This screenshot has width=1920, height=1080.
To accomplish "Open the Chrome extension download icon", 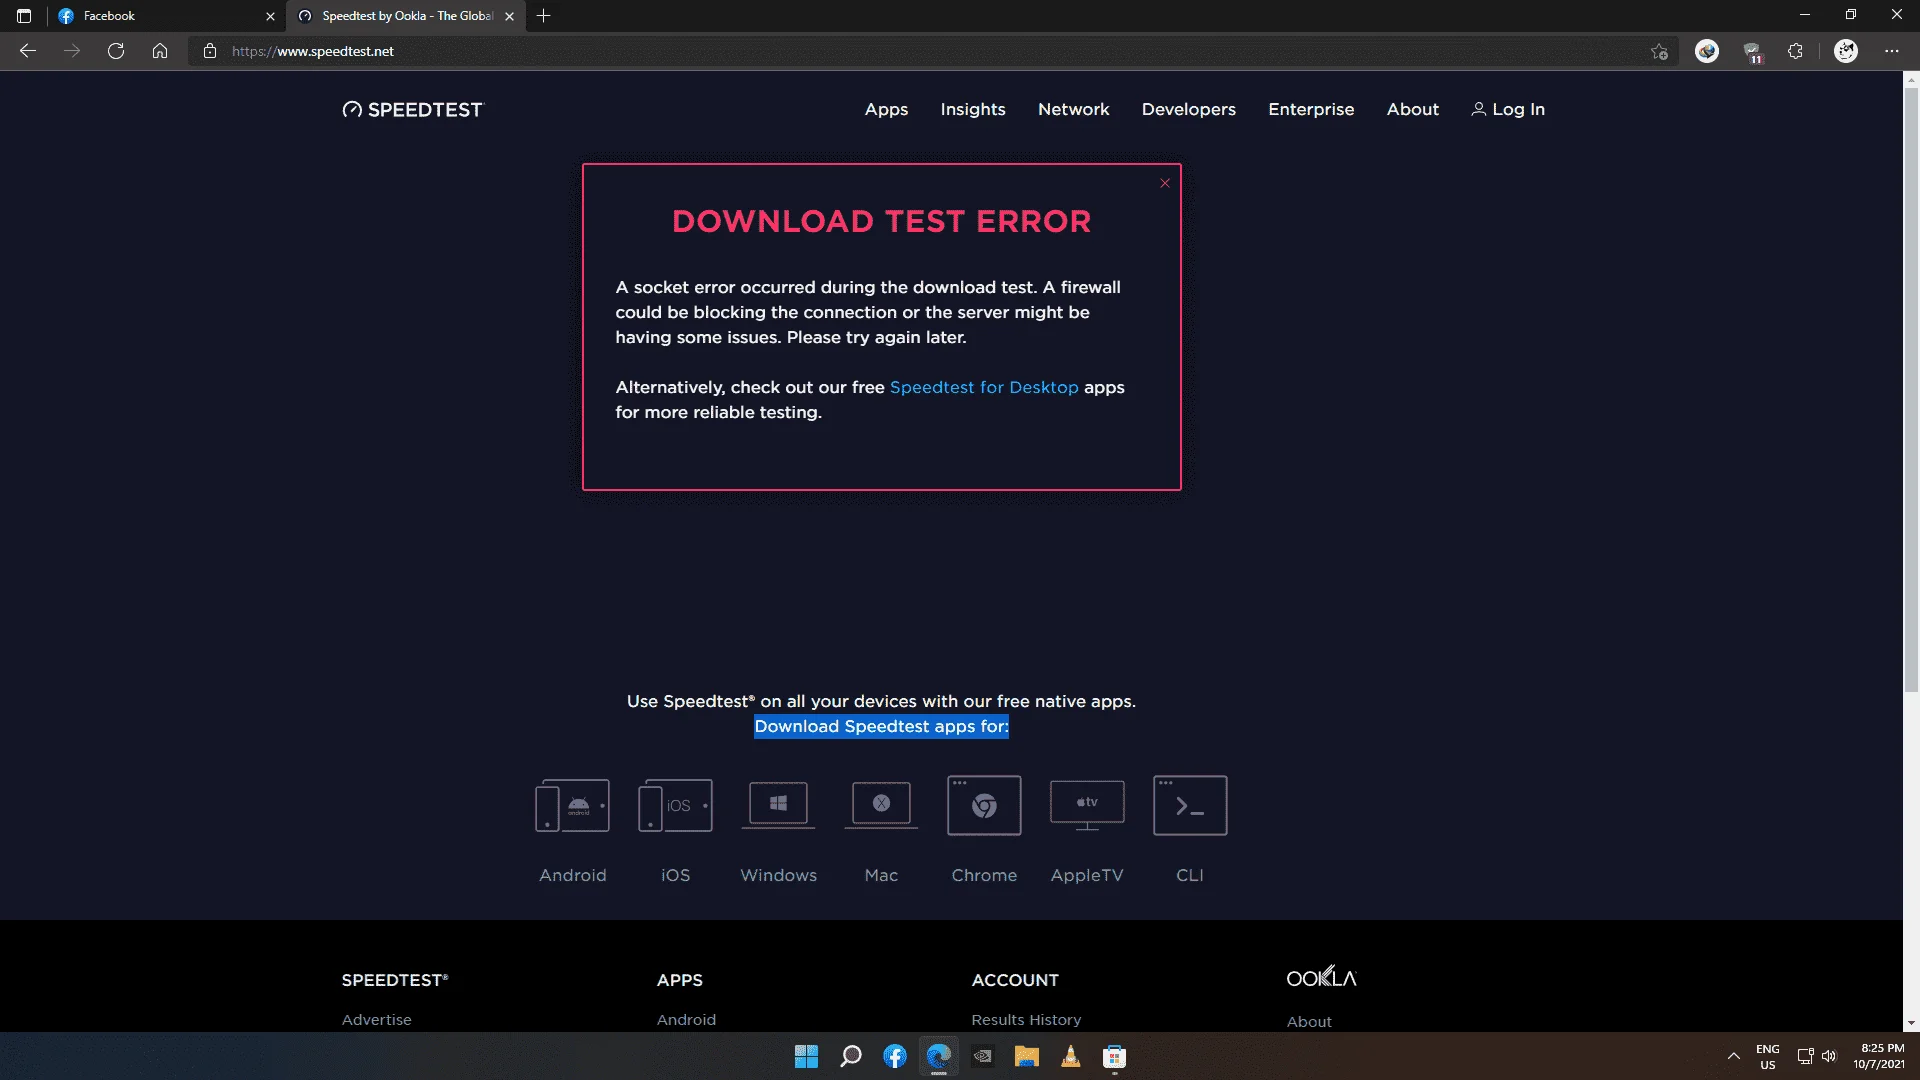I will coord(984,805).
